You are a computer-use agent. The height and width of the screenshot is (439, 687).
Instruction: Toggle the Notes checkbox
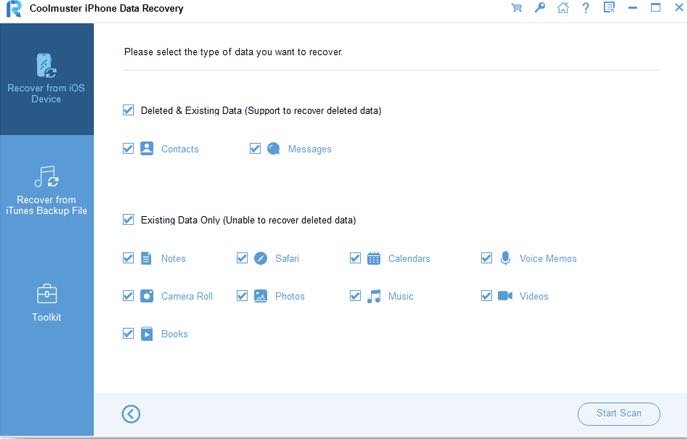[128, 258]
